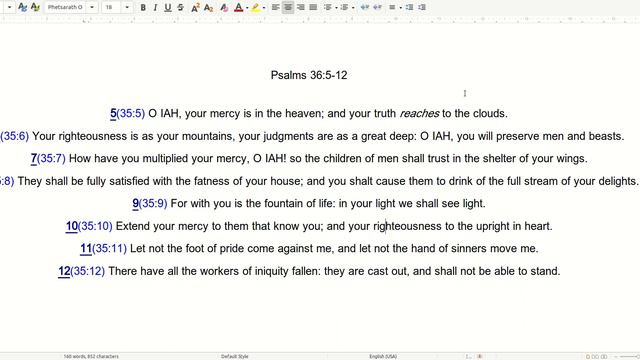Image resolution: width=640 pixels, height=360 pixels.
Task: Toggle numbered list
Action: (344, 7)
